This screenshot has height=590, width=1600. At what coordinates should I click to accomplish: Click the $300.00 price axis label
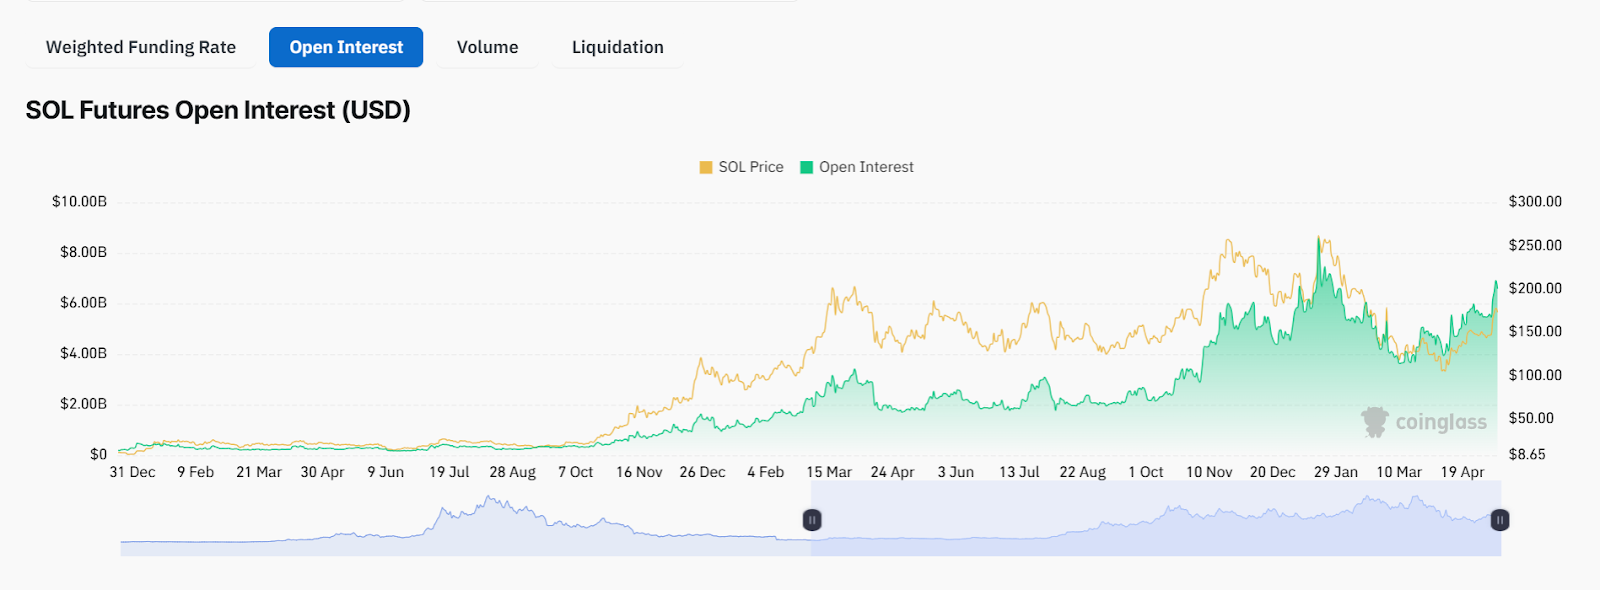(x=1535, y=202)
